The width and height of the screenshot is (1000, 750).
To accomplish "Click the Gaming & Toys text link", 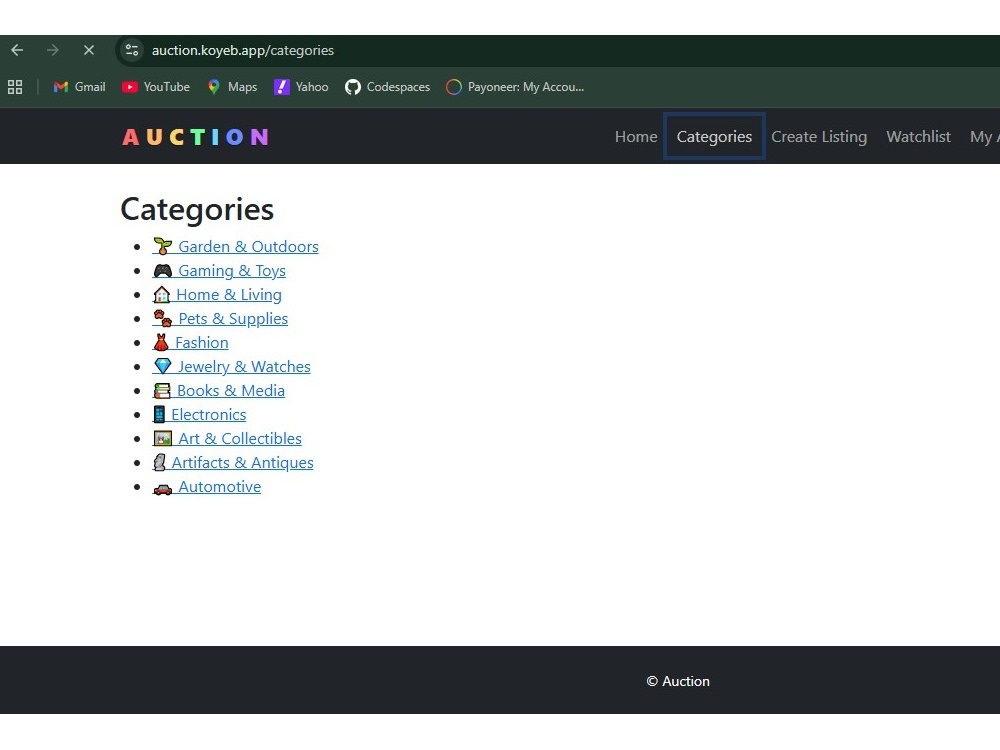I will coord(232,271).
